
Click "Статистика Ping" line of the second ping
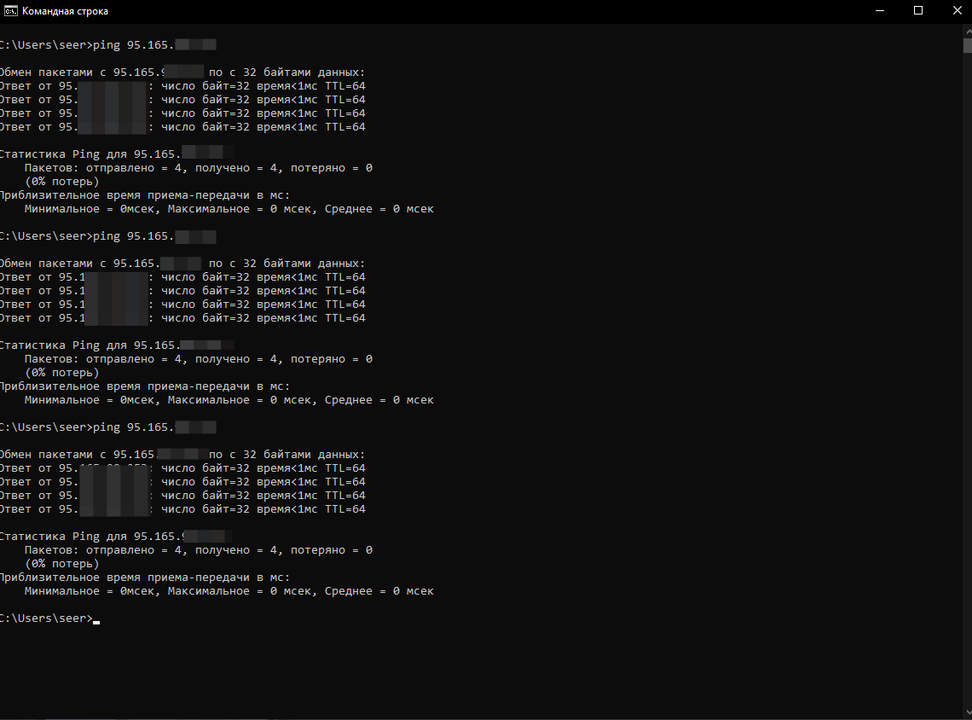coord(117,345)
